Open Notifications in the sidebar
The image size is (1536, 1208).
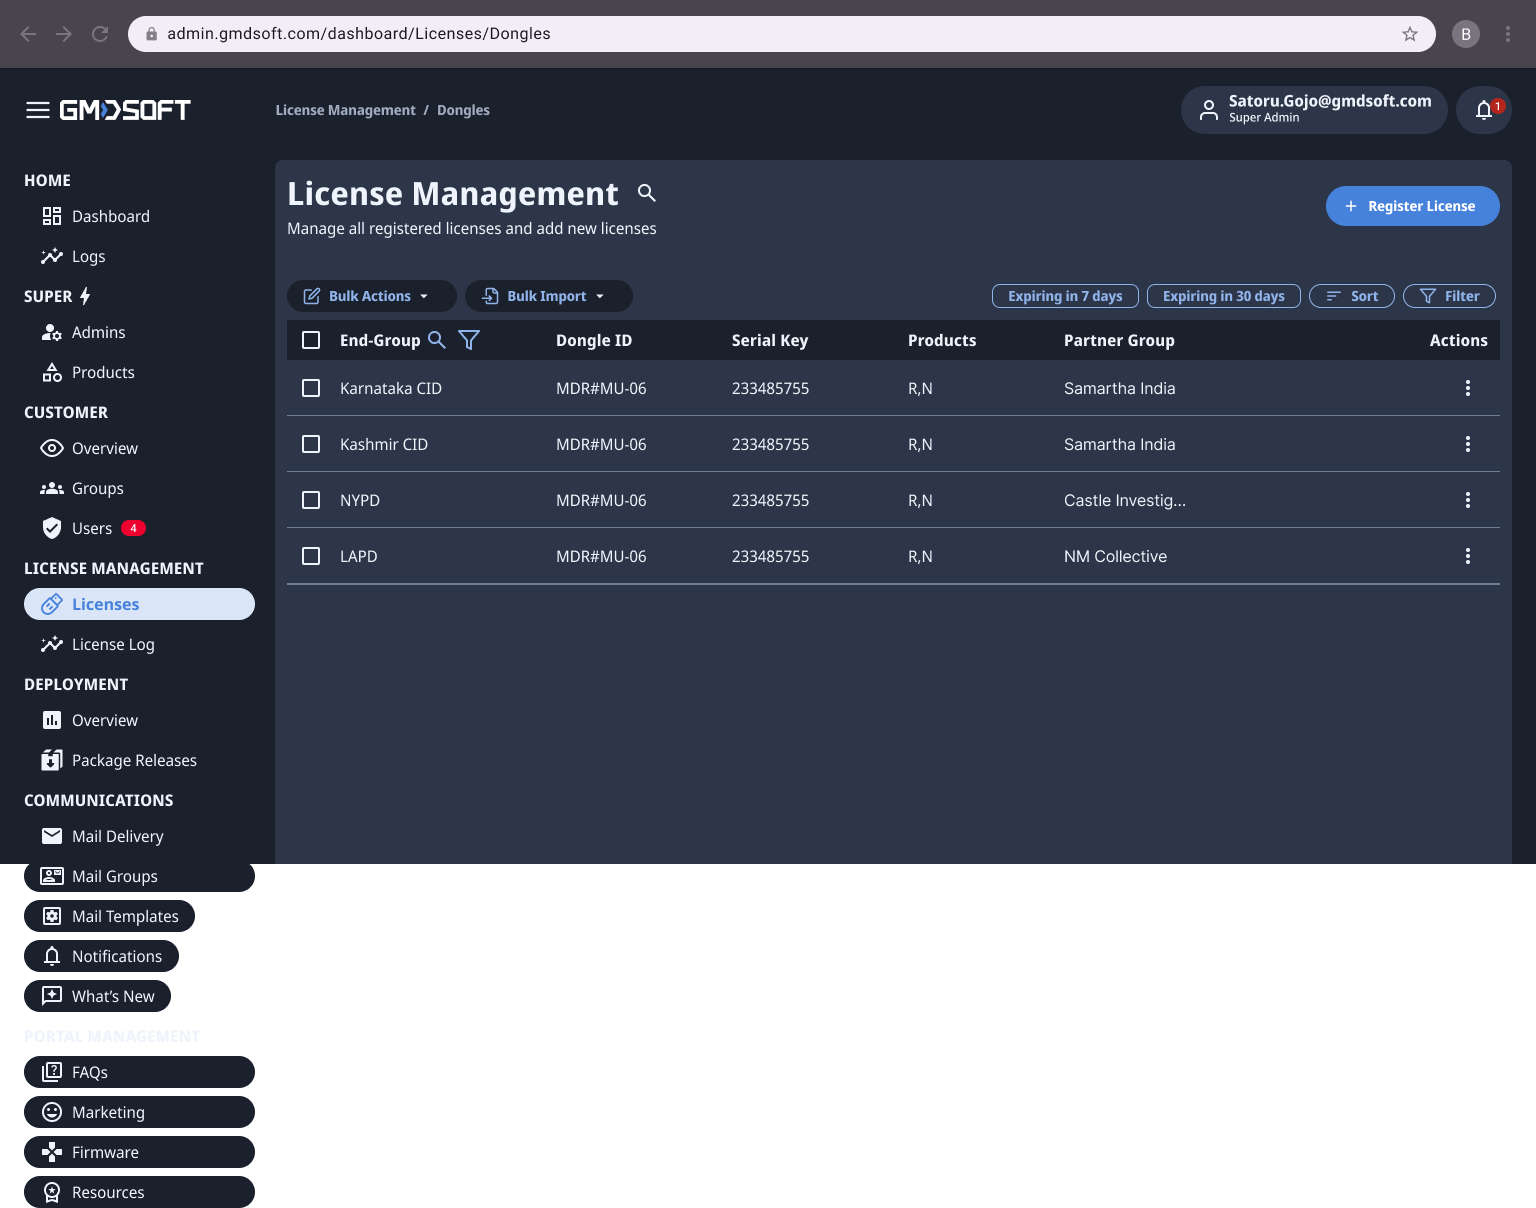(101, 956)
